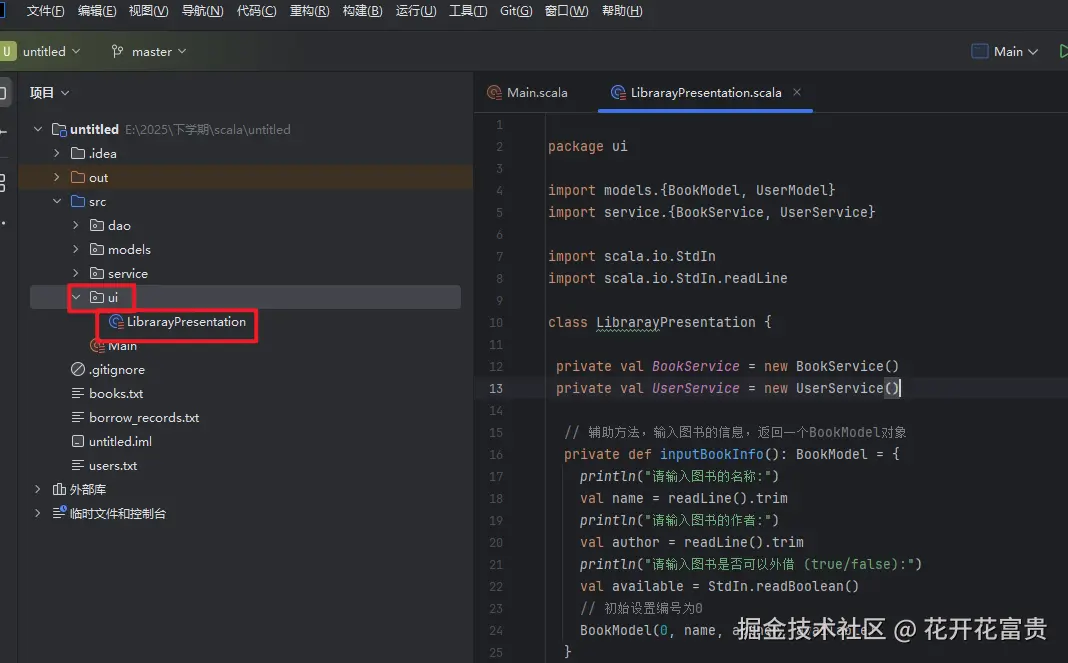
Task: Expand the .idea folder
Action: 57,153
